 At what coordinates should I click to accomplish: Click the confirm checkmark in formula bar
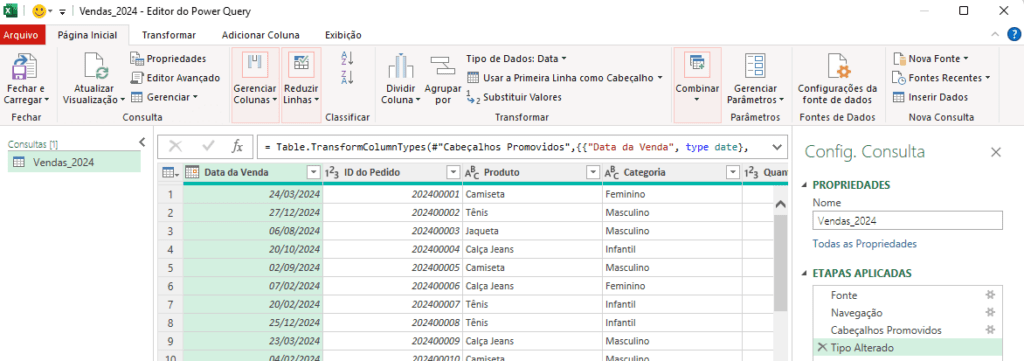208,147
